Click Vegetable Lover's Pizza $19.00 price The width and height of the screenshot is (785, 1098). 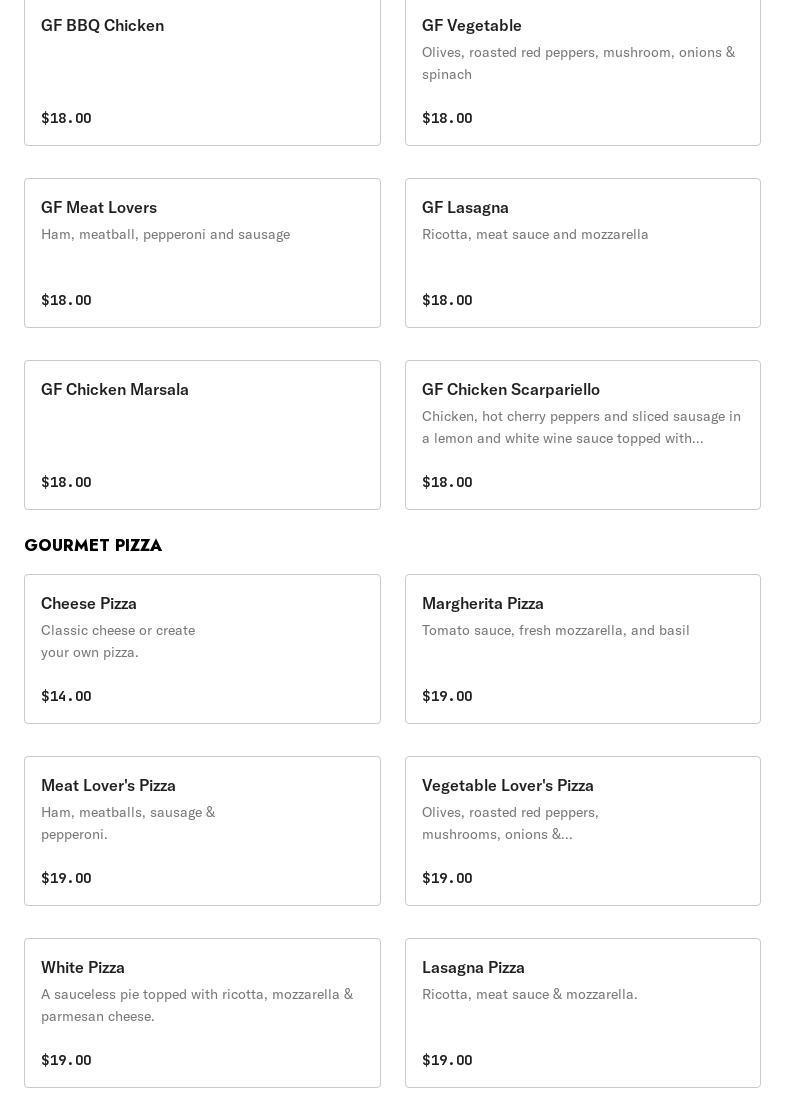click(447, 878)
